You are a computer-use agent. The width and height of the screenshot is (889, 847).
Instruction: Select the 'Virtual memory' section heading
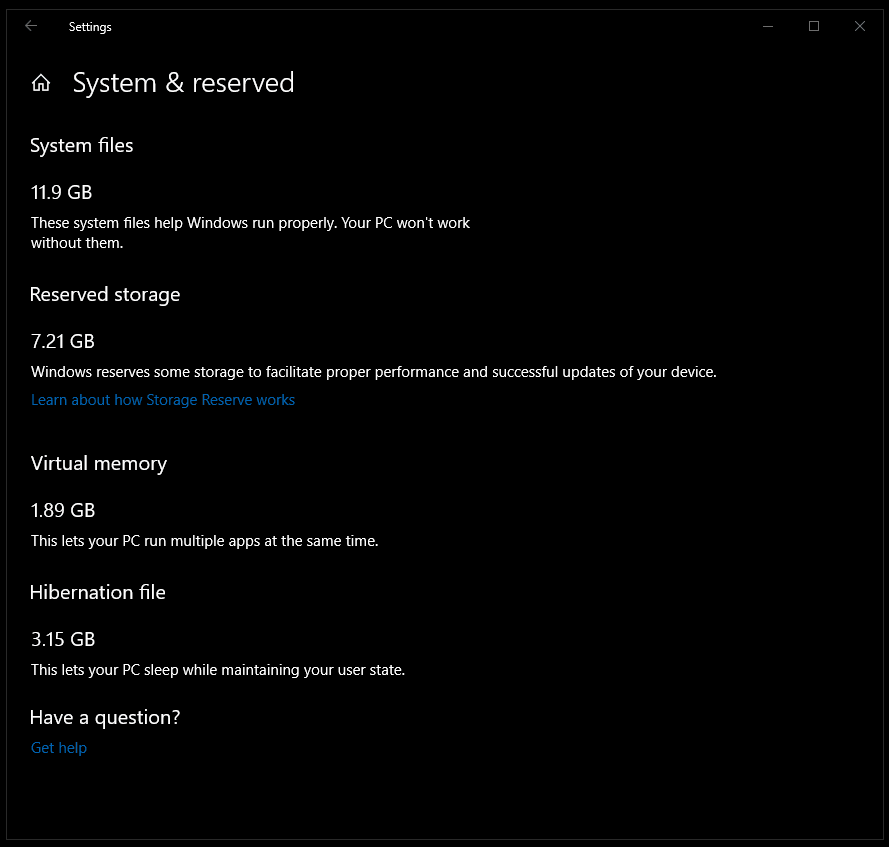point(98,464)
